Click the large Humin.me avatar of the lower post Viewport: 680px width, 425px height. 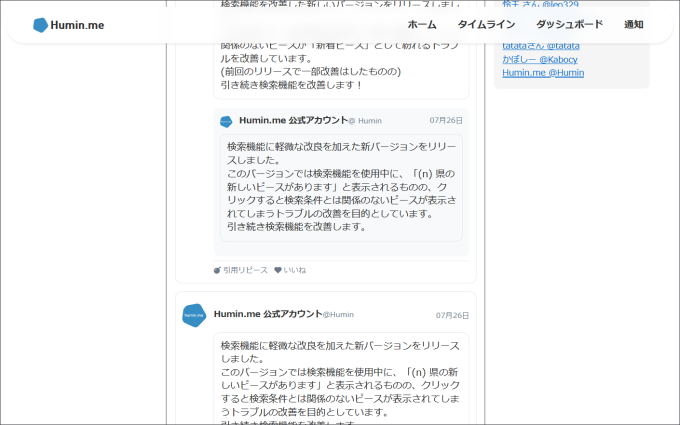194,315
